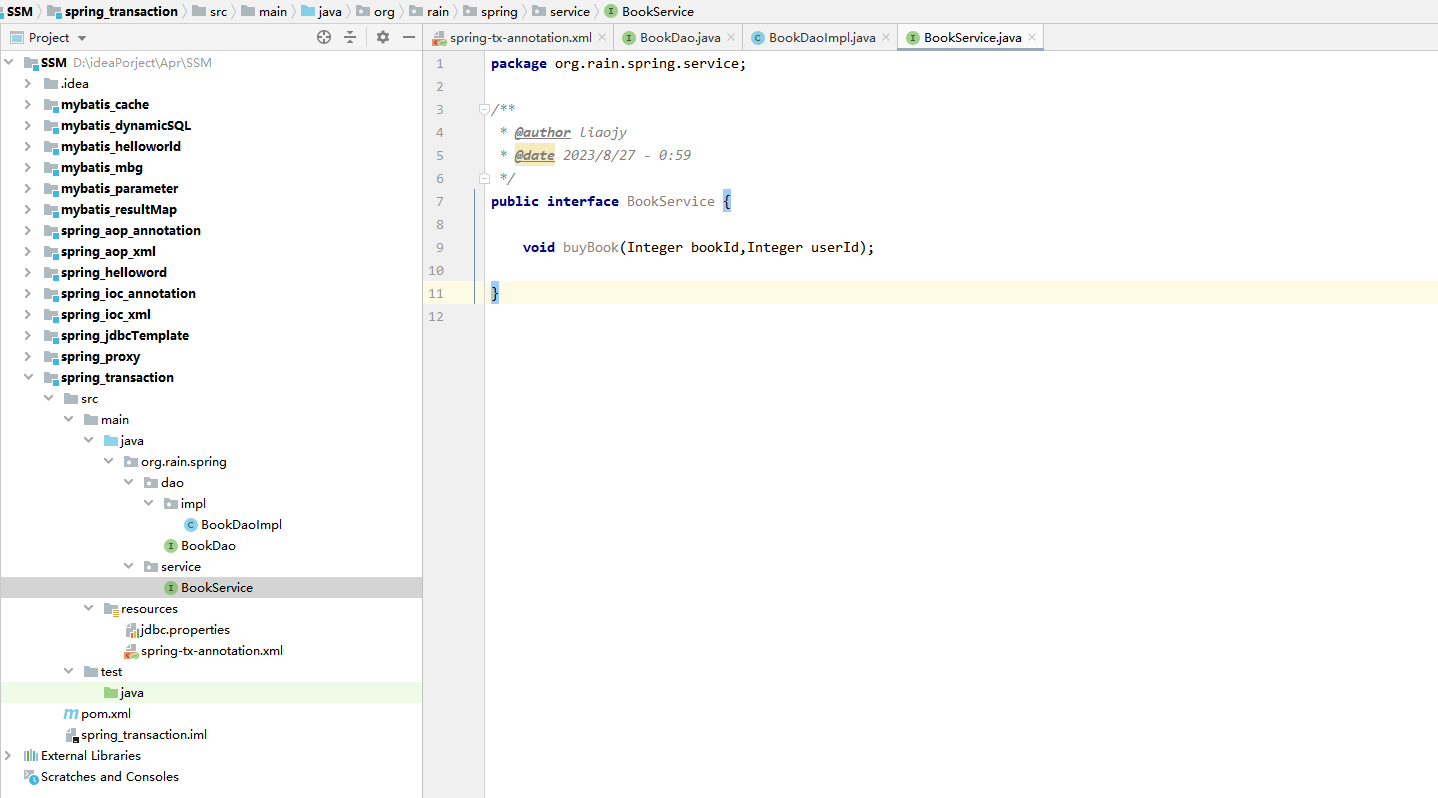Image resolution: width=1438 pixels, height=798 pixels.
Task: Select the impl package in tree
Action: click(x=193, y=504)
